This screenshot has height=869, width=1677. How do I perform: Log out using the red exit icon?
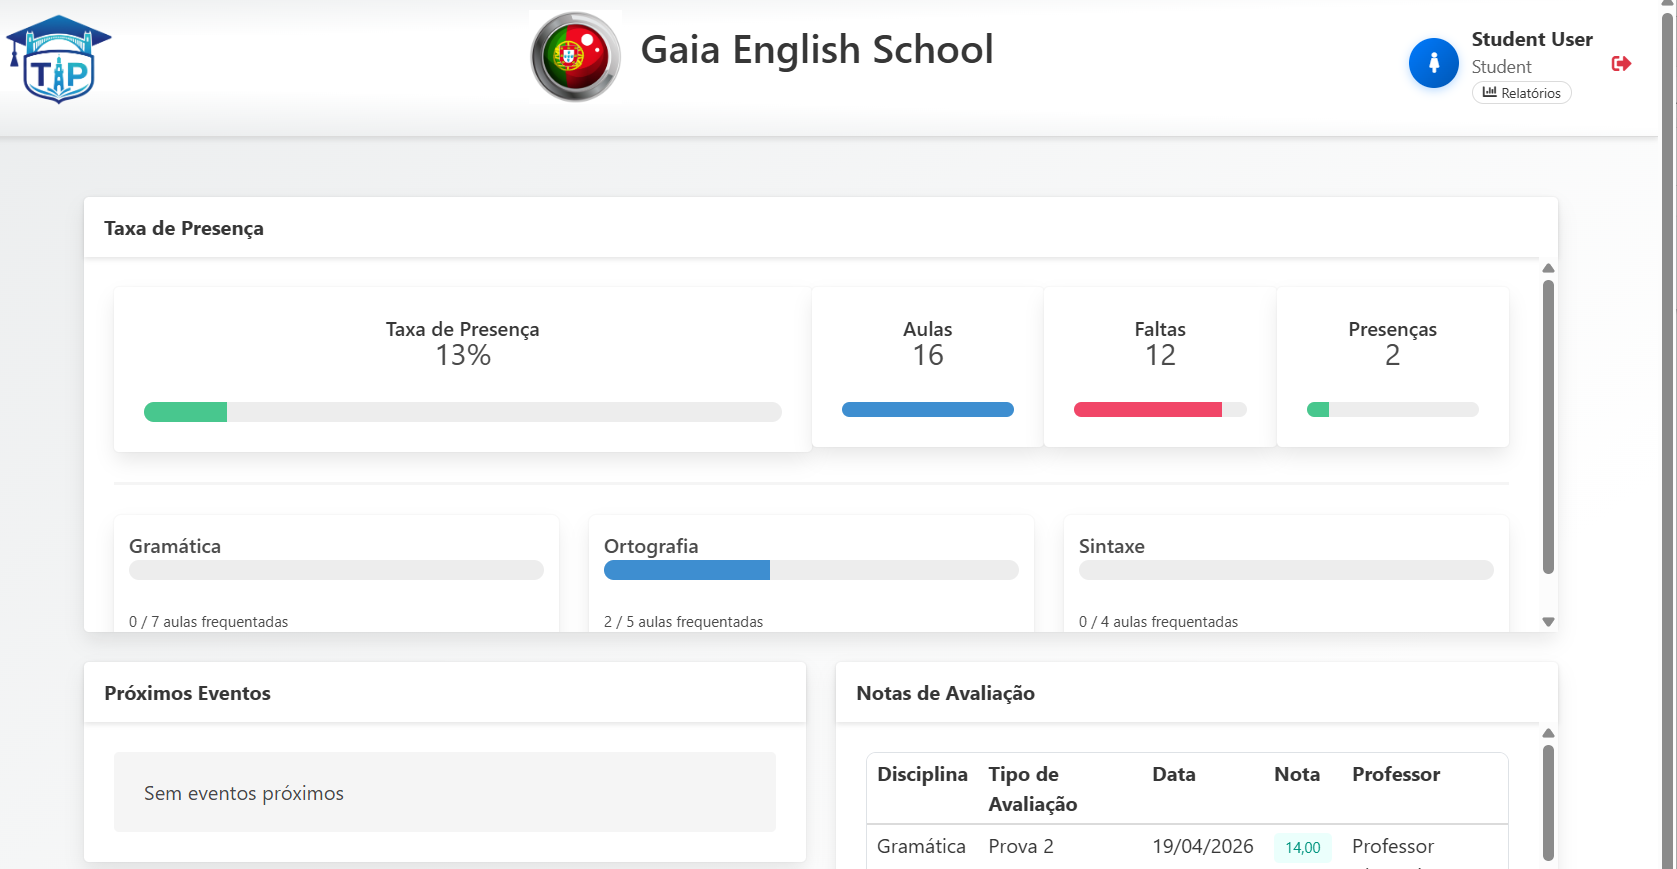[x=1622, y=63]
